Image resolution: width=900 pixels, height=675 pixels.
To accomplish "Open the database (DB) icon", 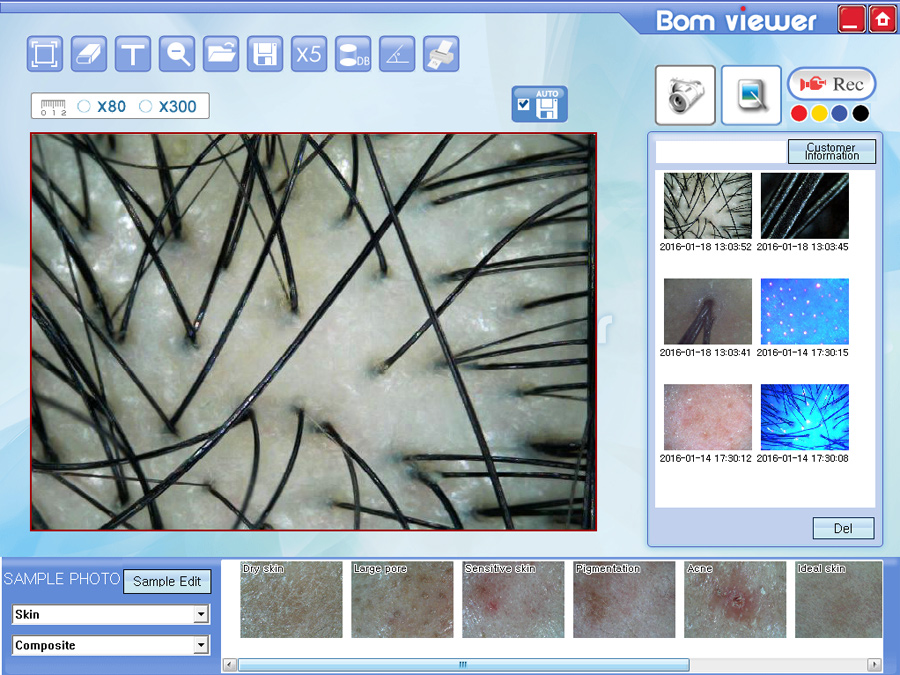I will (352, 54).
